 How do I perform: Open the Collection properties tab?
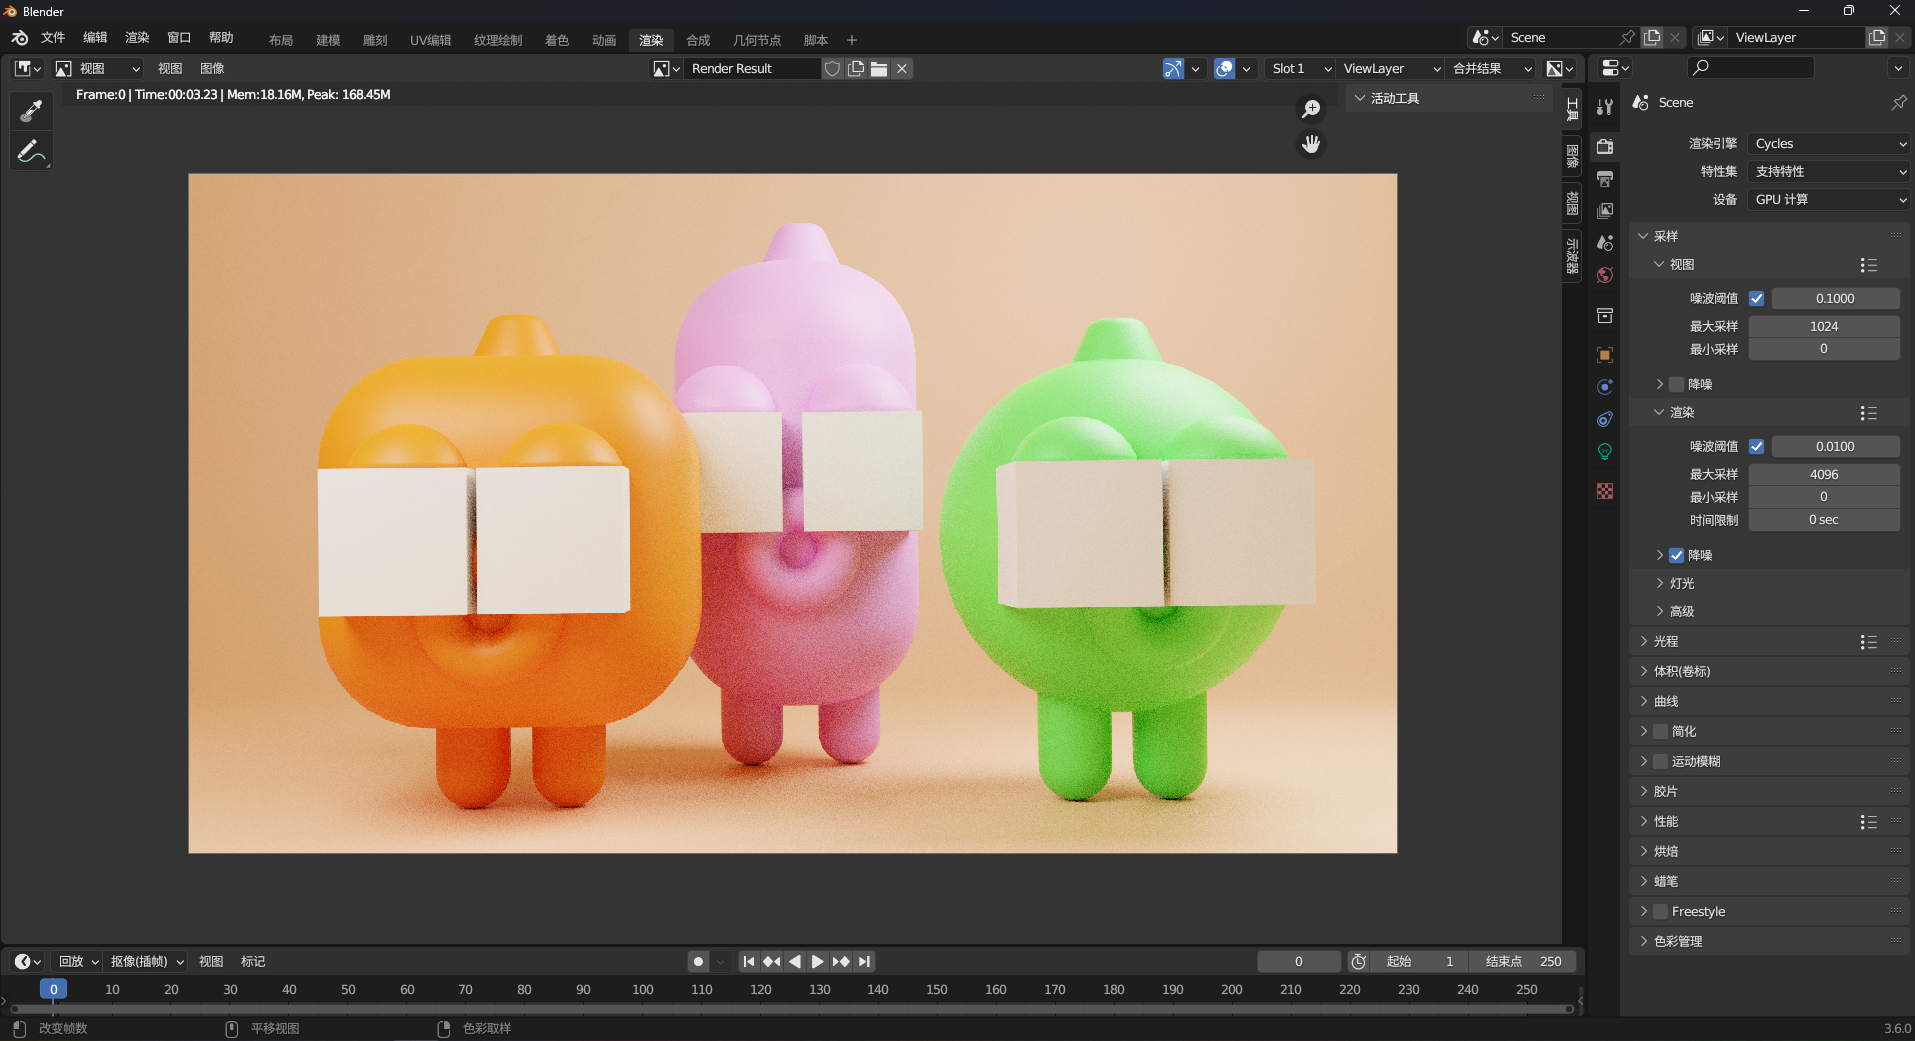click(1605, 316)
